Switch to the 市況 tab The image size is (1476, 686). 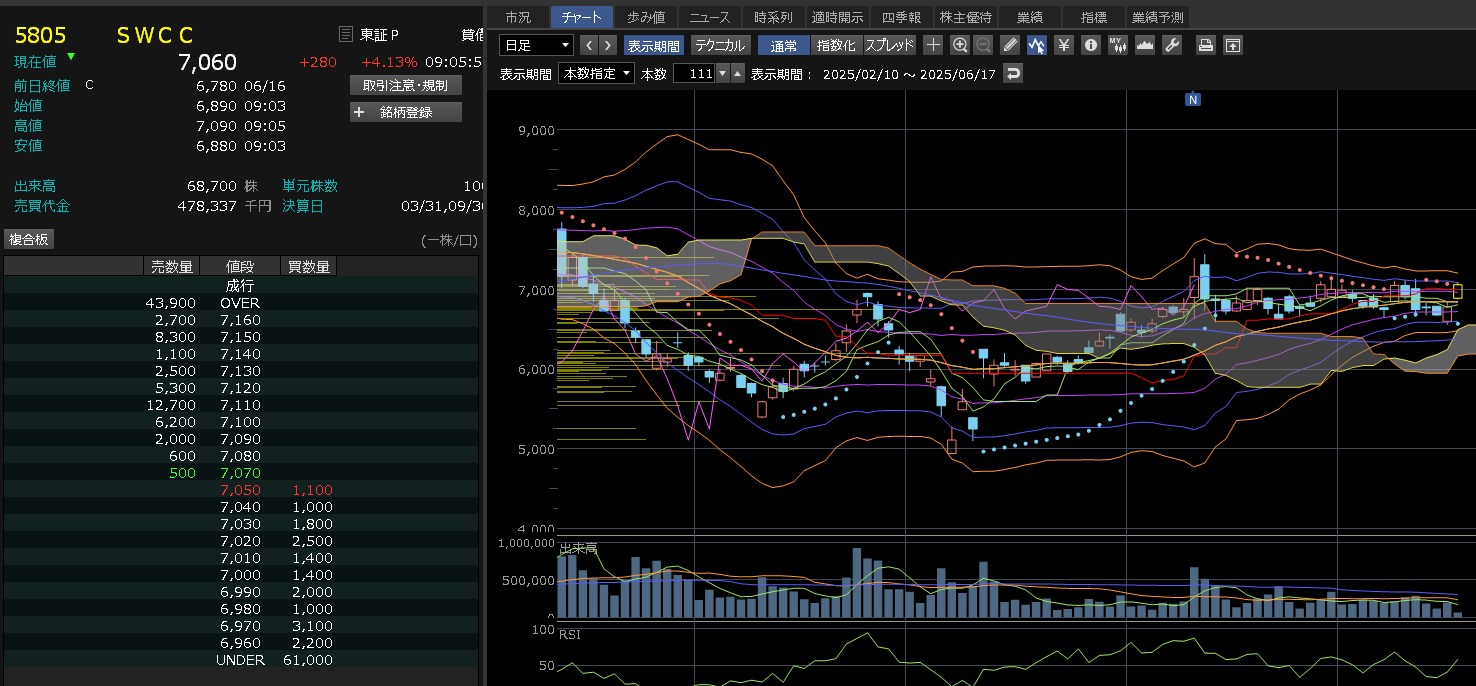tap(518, 17)
